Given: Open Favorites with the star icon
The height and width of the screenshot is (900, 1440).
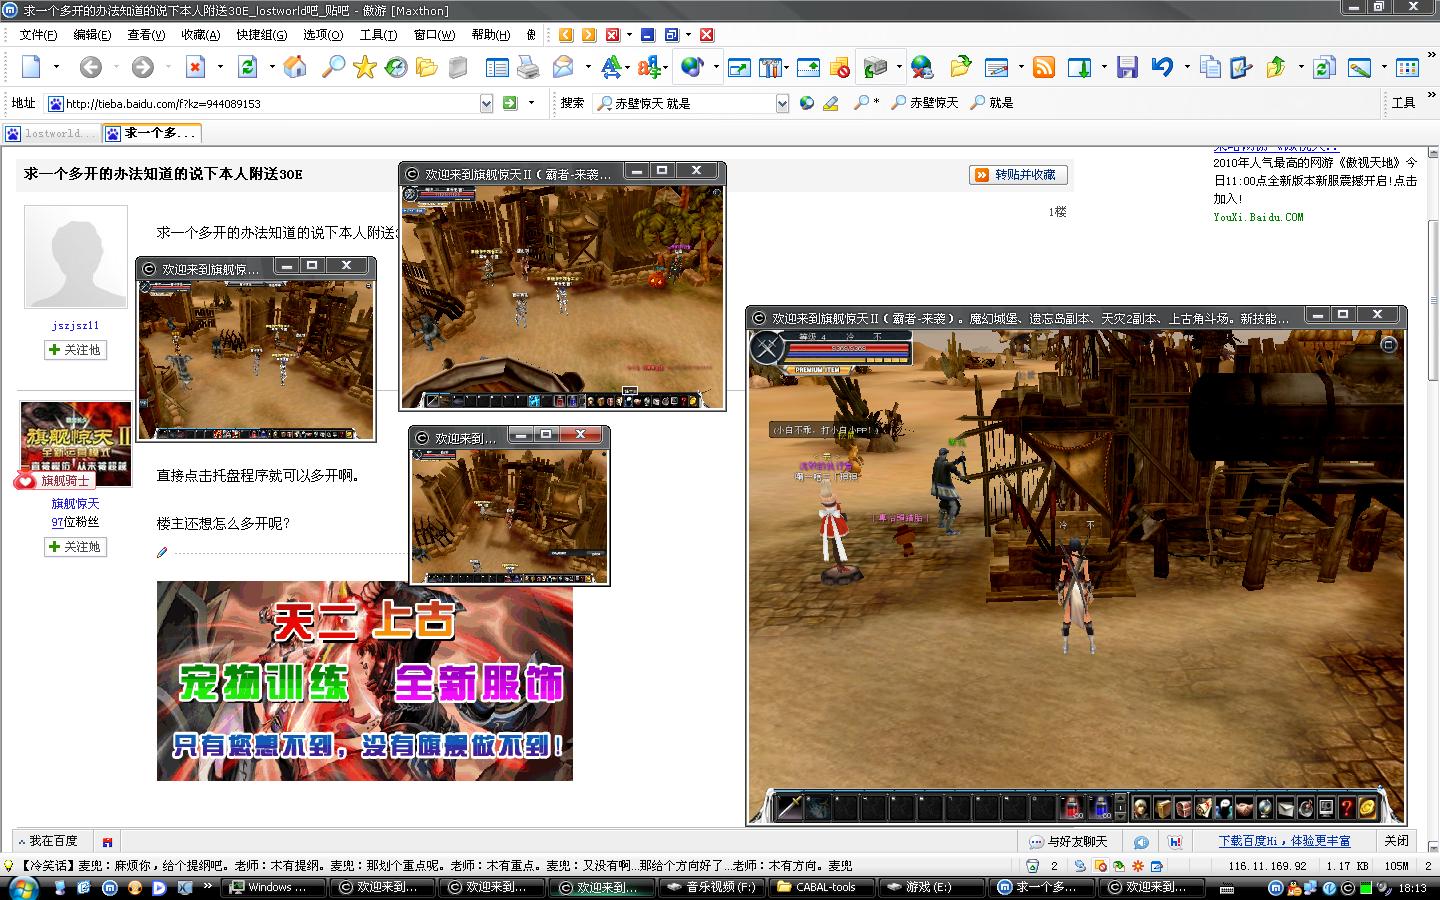Looking at the screenshot, I should (x=364, y=67).
